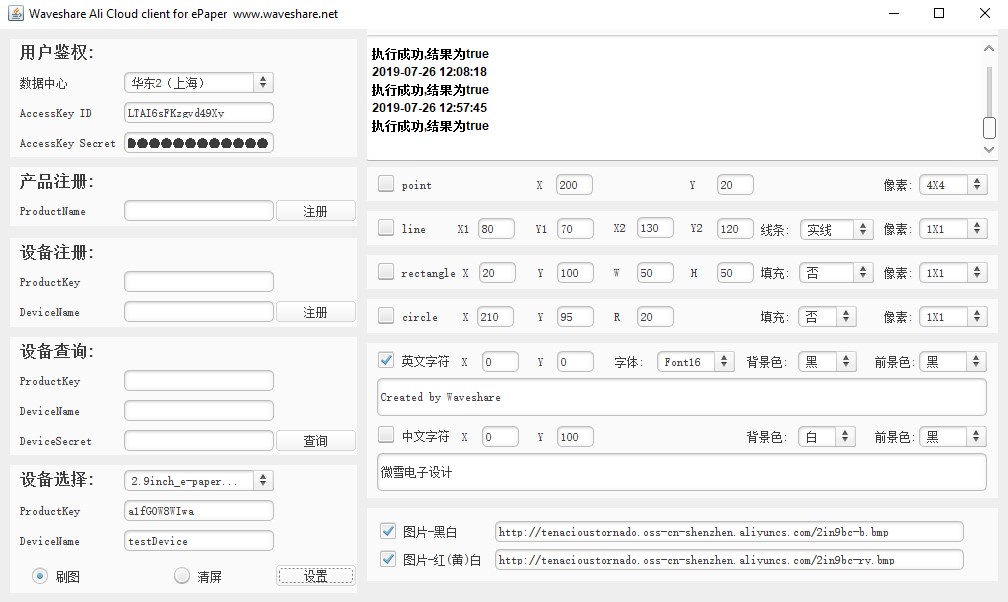Click the line Y2 field
This screenshot has width=1008, height=602.
click(735, 228)
